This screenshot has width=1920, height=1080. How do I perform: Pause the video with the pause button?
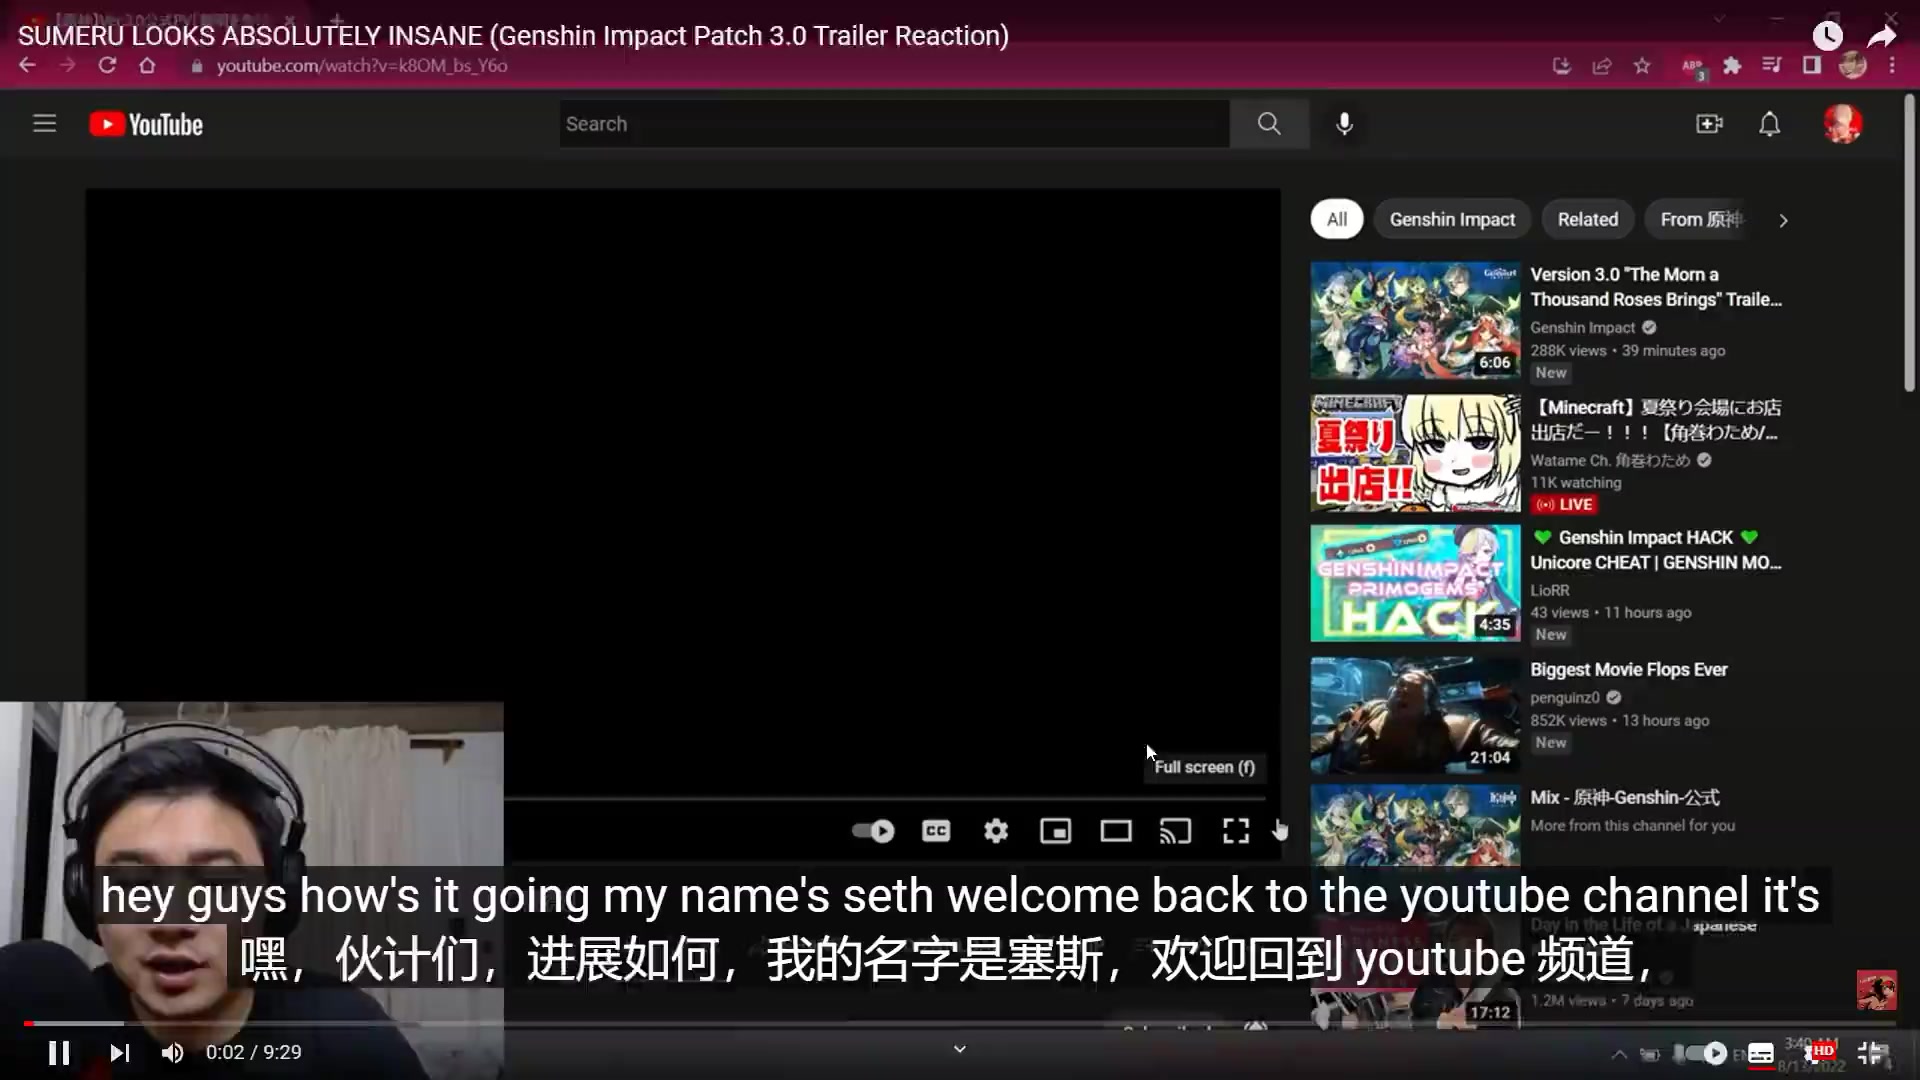pyautogui.click(x=59, y=1053)
